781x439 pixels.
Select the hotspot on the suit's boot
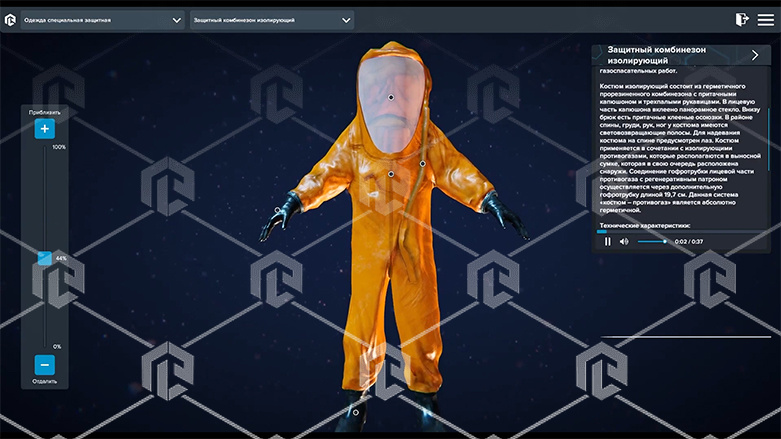tap(355, 411)
